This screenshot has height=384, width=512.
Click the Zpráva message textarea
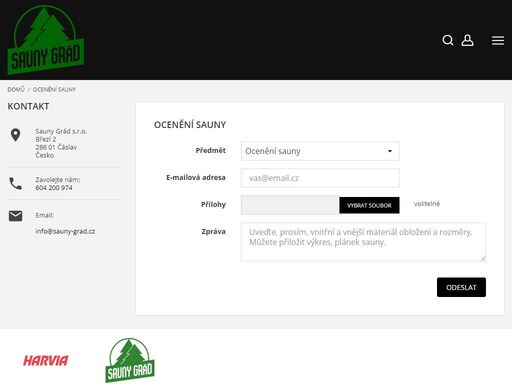[x=363, y=242]
